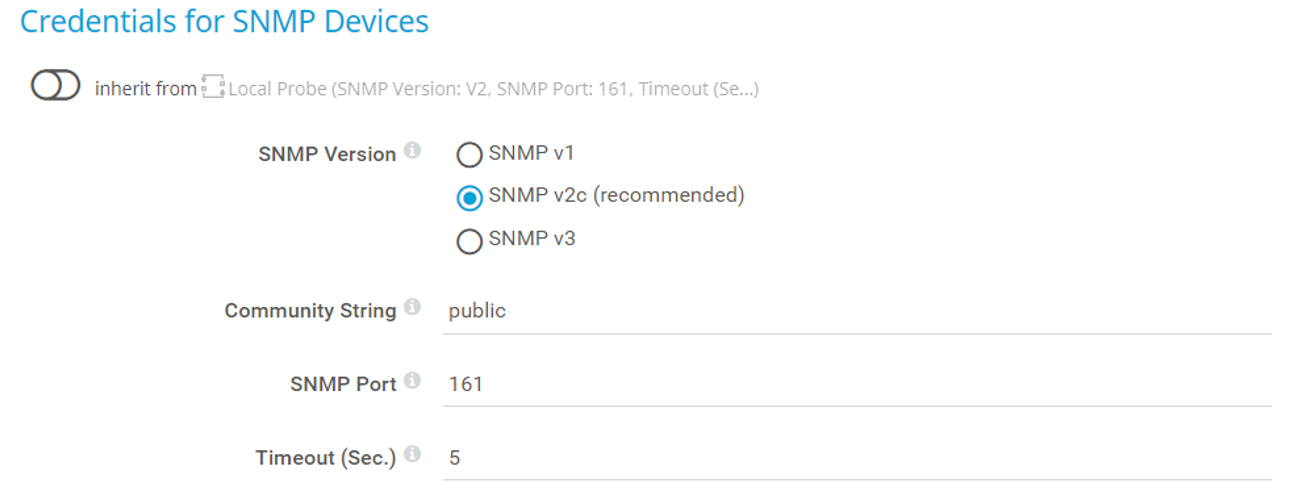1291x503 pixels.
Task: Focus the SNMP Port field showing 161
Action: click(857, 384)
